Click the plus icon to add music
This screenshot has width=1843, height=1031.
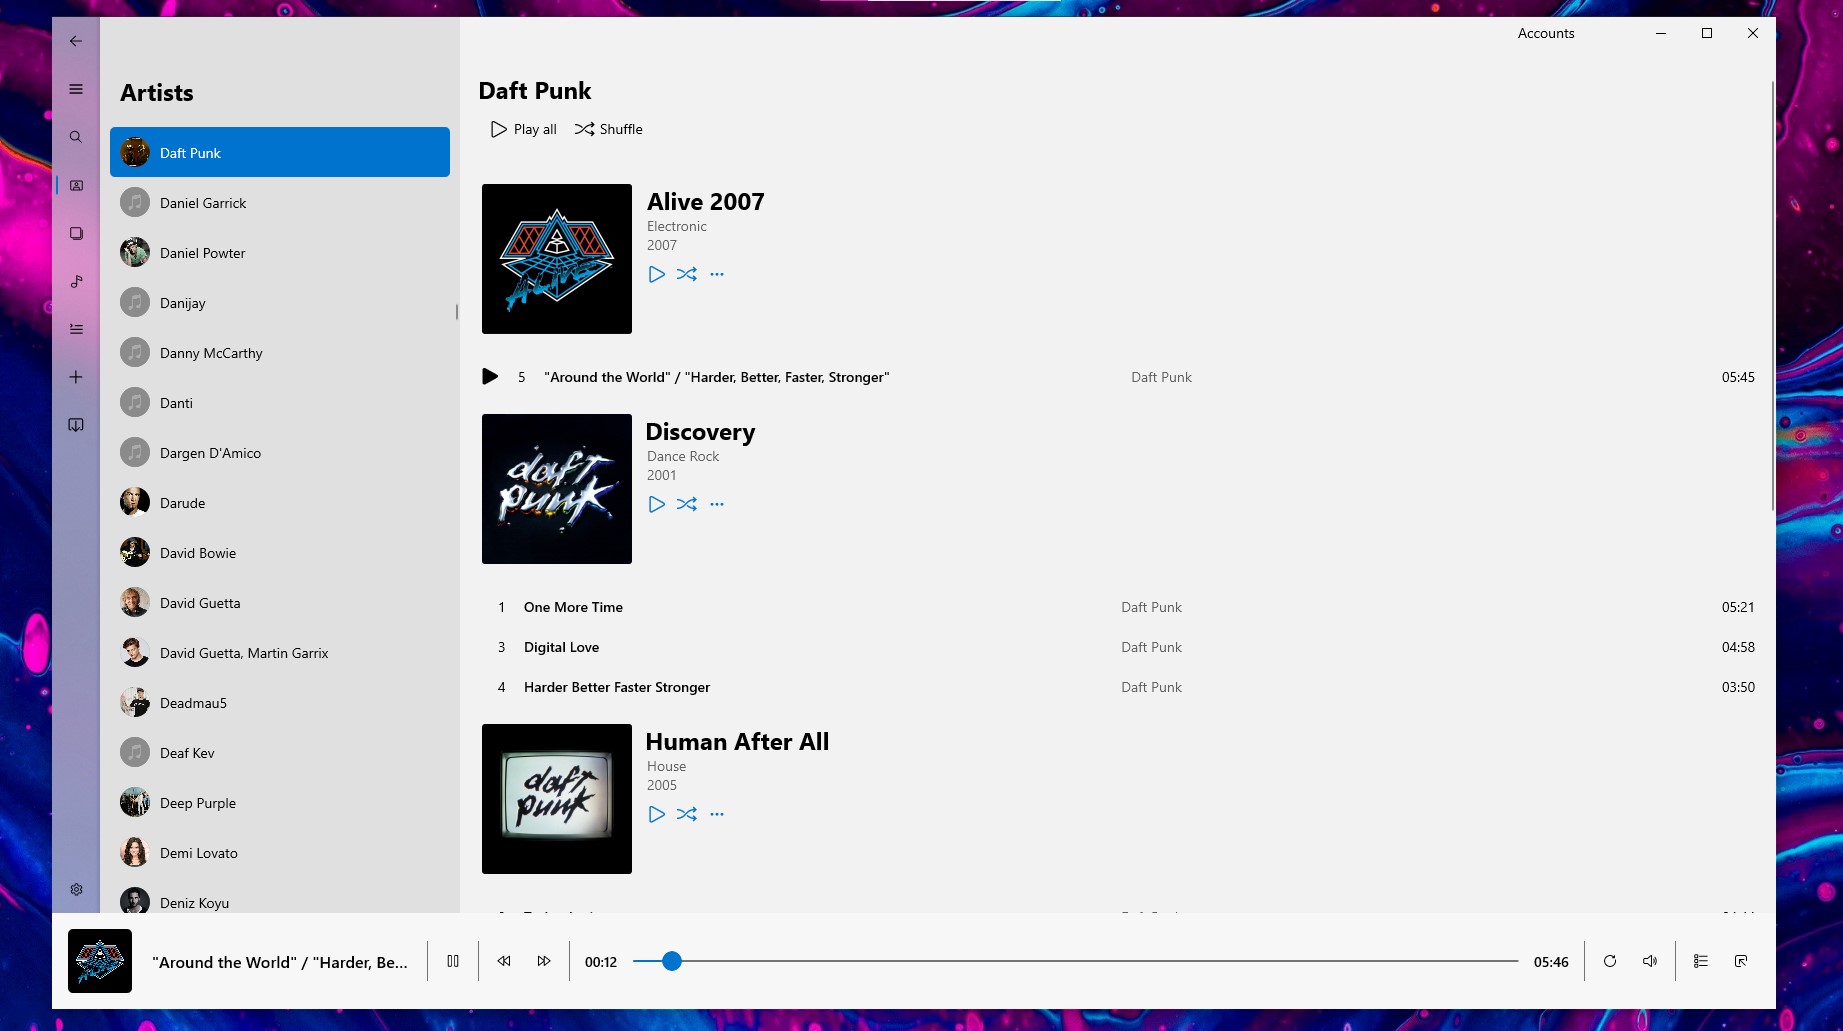point(76,377)
